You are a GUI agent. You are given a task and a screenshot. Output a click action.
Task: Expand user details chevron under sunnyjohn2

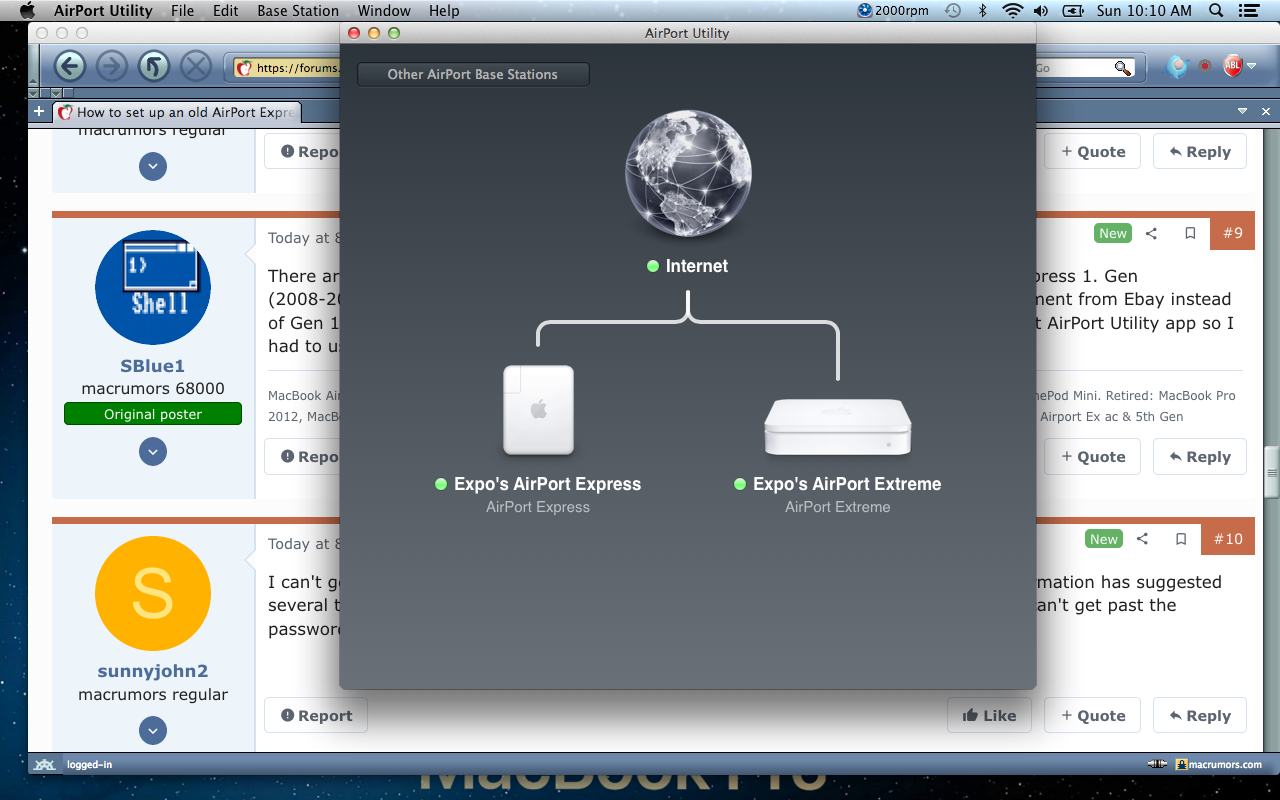point(153,731)
